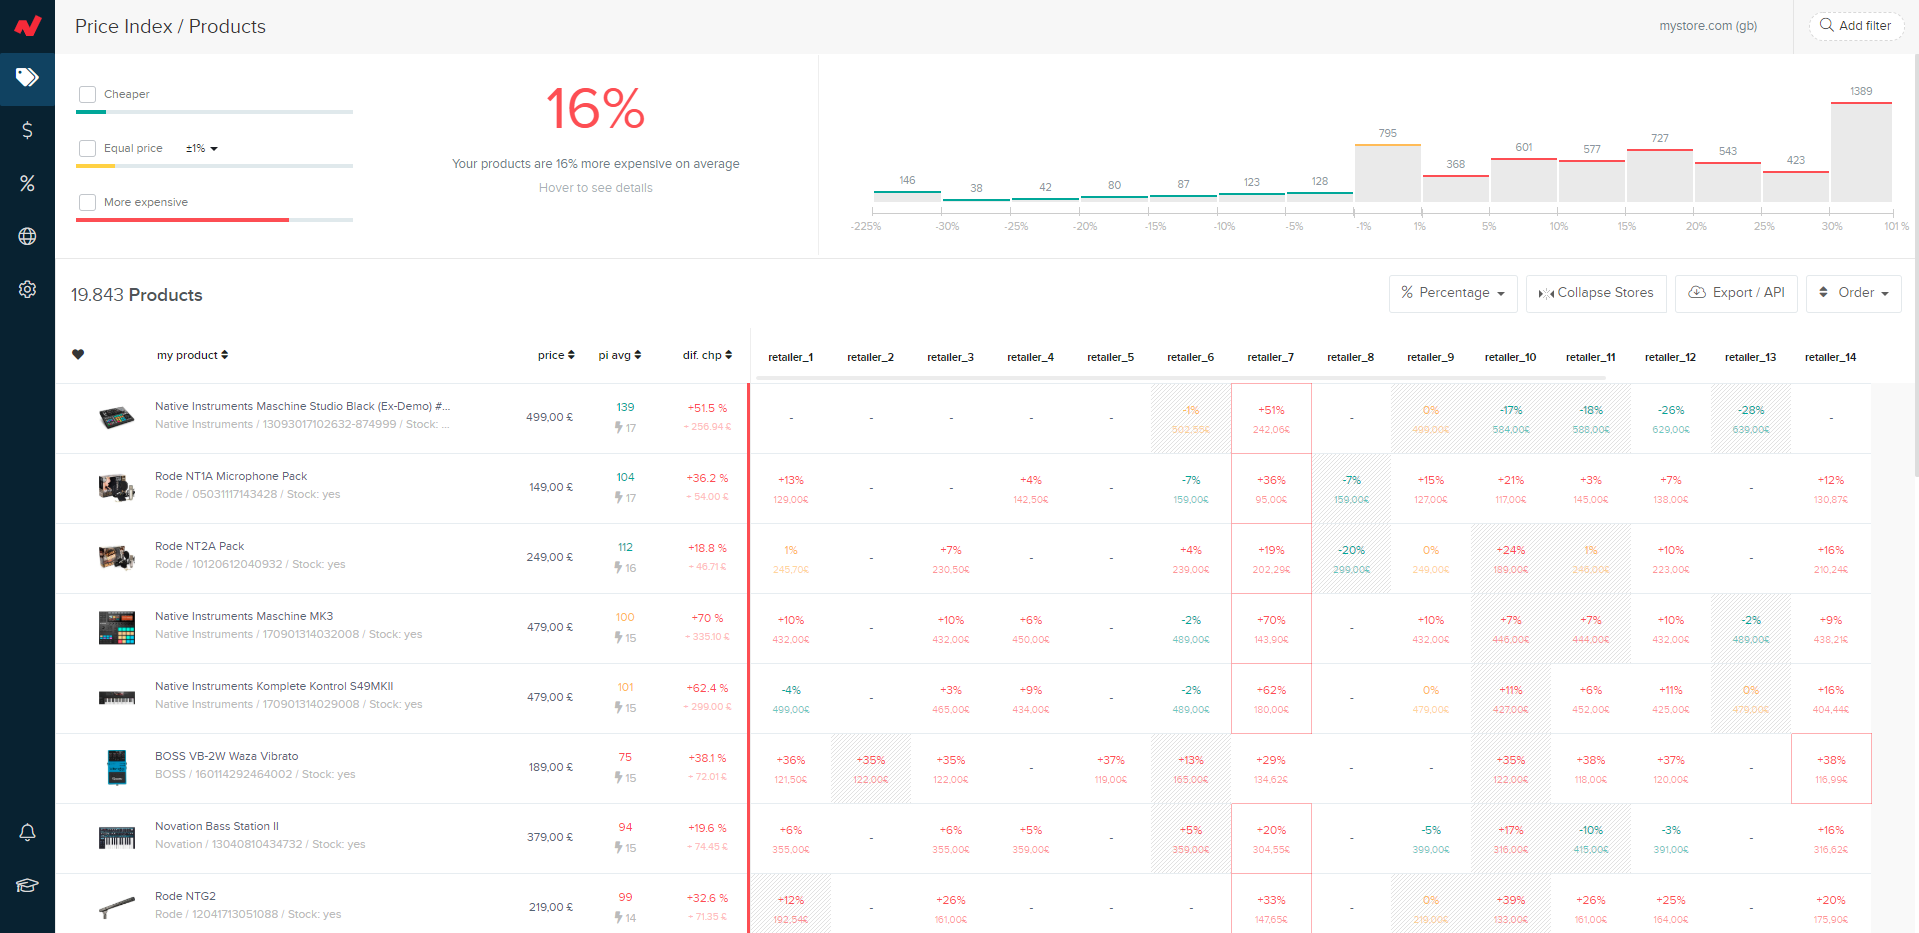Viewport: 1919px width, 933px height.
Task: Click the favorites heart column icon
Action: [x=78, y=354]
